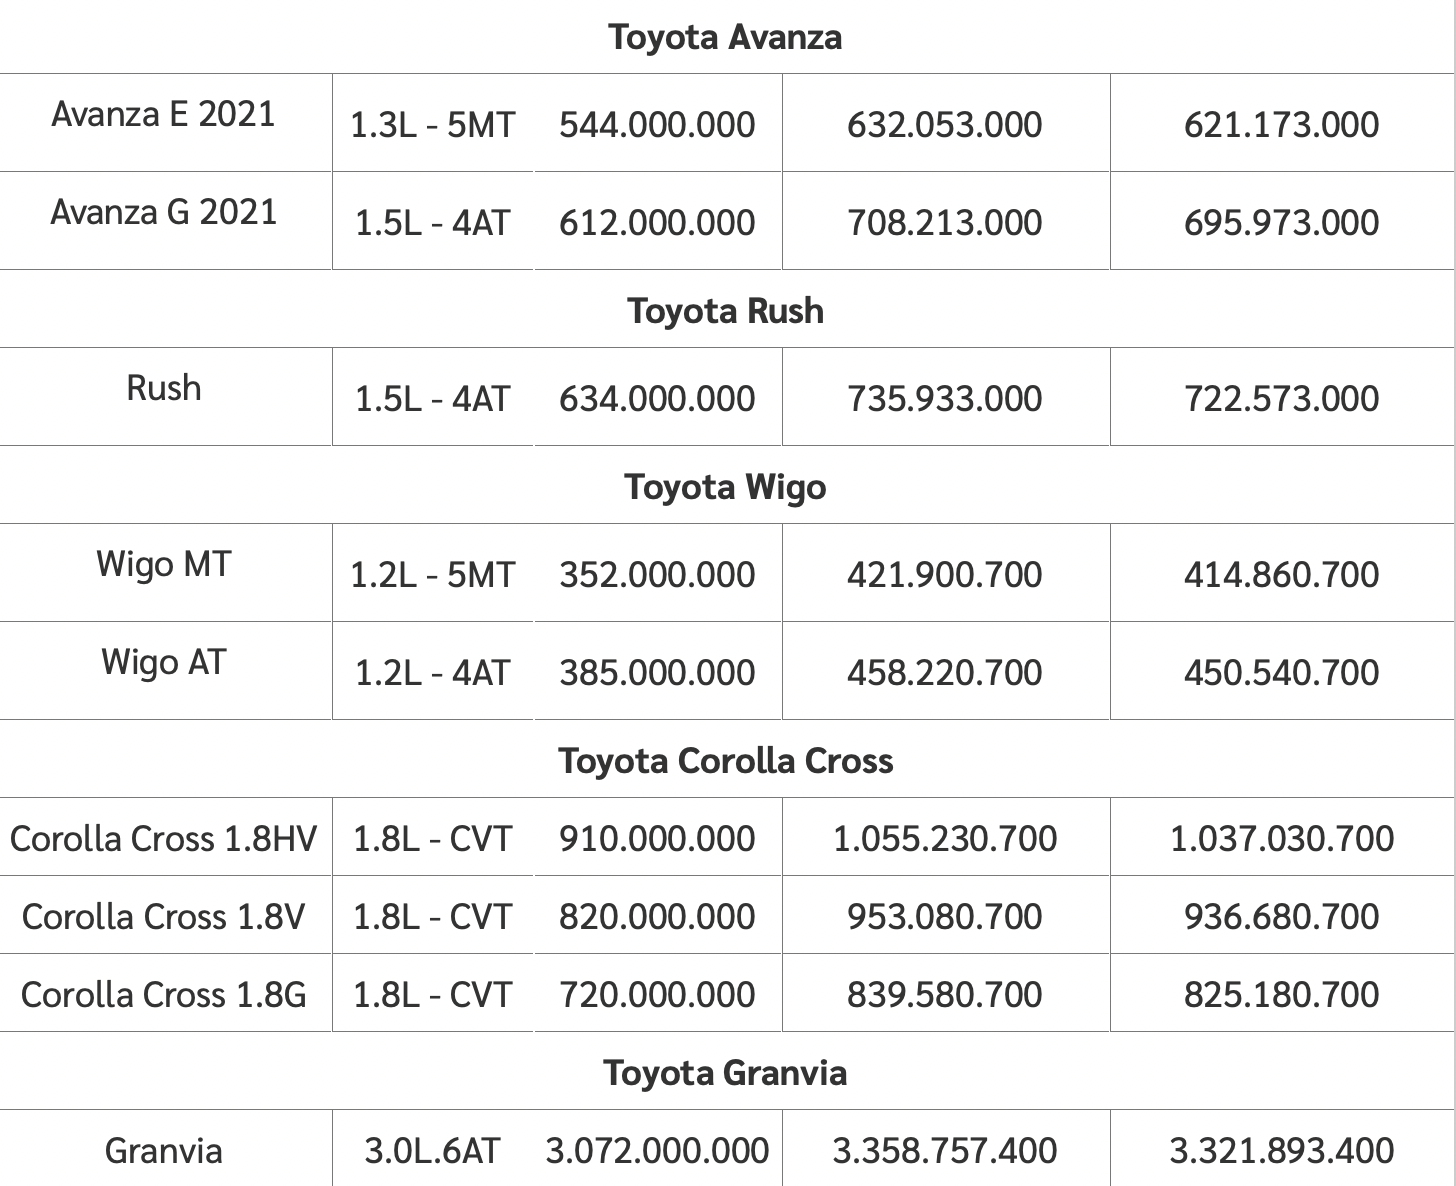
Task: Click the Avanza G 2021 model cell
Action: (163, 212)
